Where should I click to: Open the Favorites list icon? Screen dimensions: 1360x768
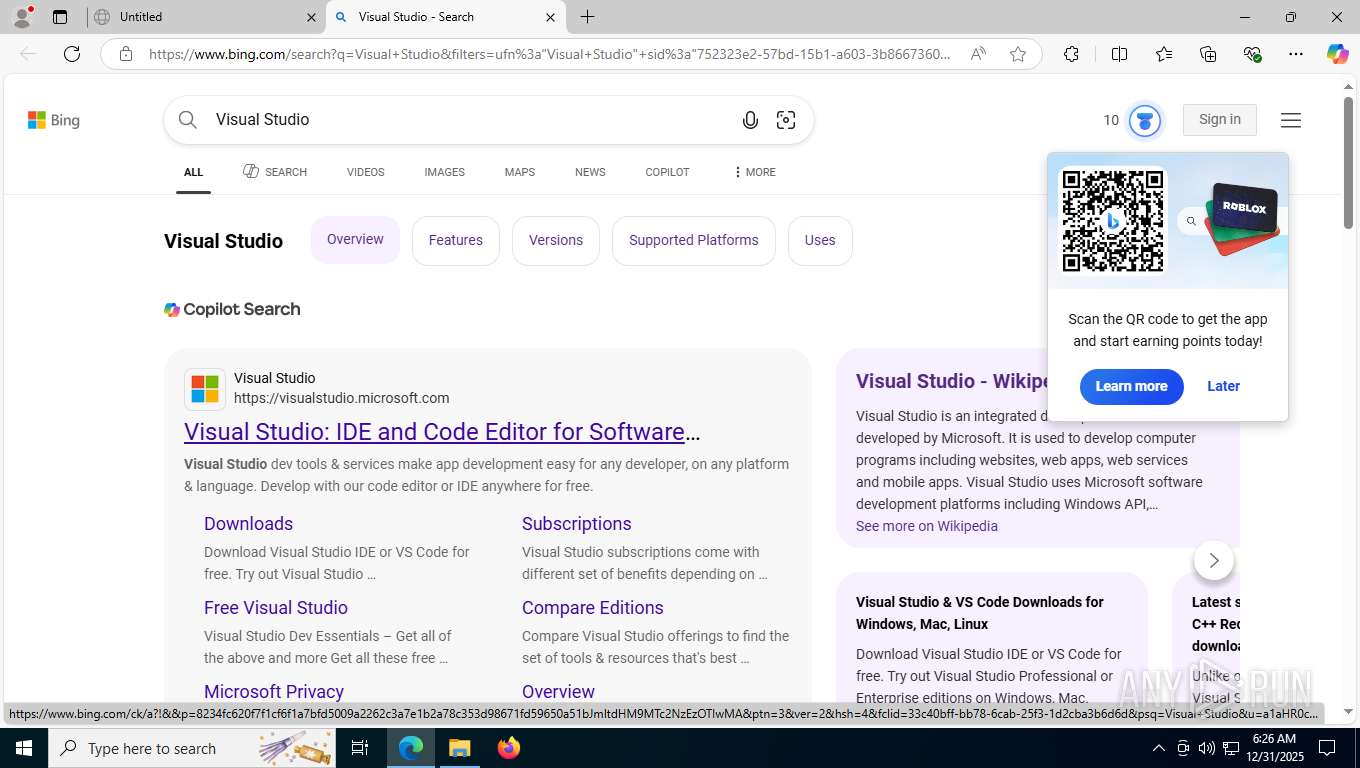(x=1164, y=54)
